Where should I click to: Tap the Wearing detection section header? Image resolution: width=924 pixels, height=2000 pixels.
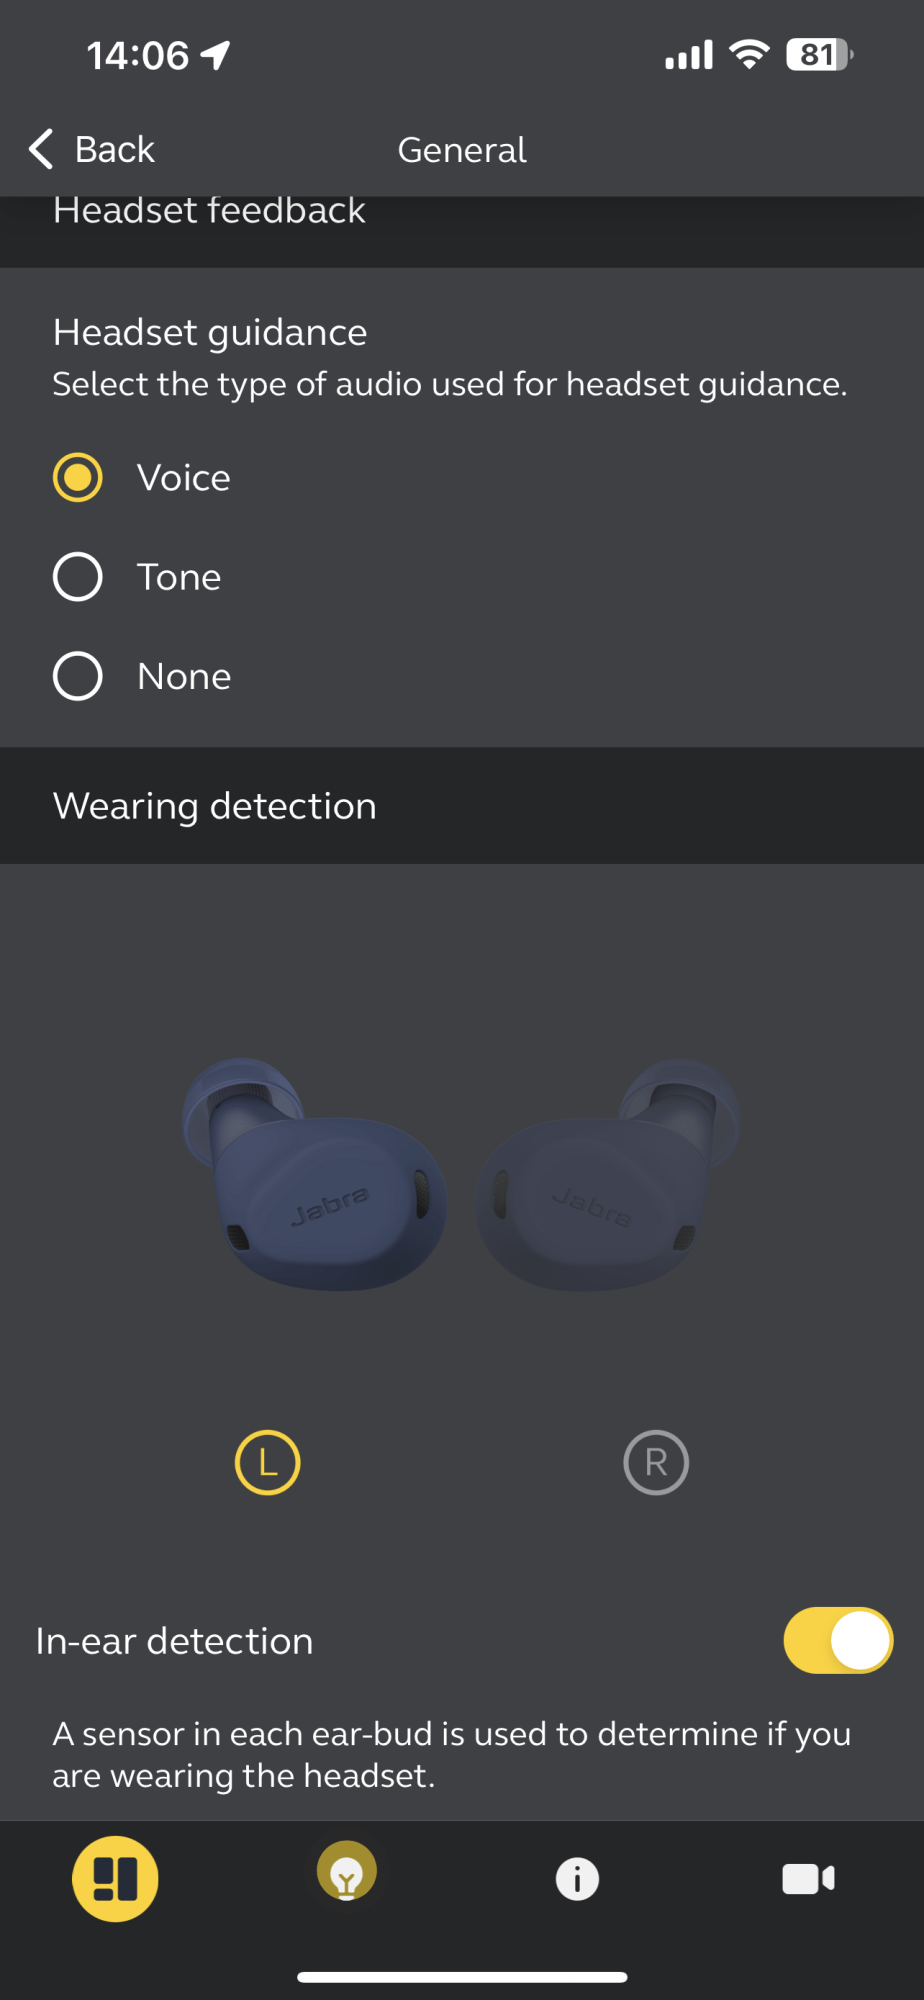click(215, 806)
